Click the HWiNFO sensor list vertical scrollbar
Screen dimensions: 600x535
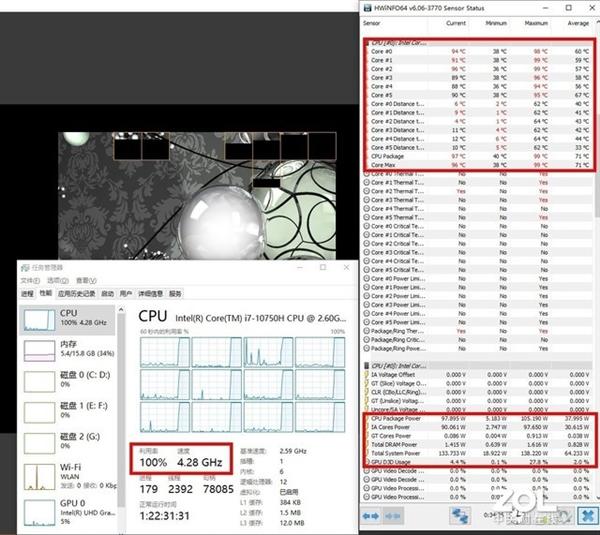pos(597,168)
